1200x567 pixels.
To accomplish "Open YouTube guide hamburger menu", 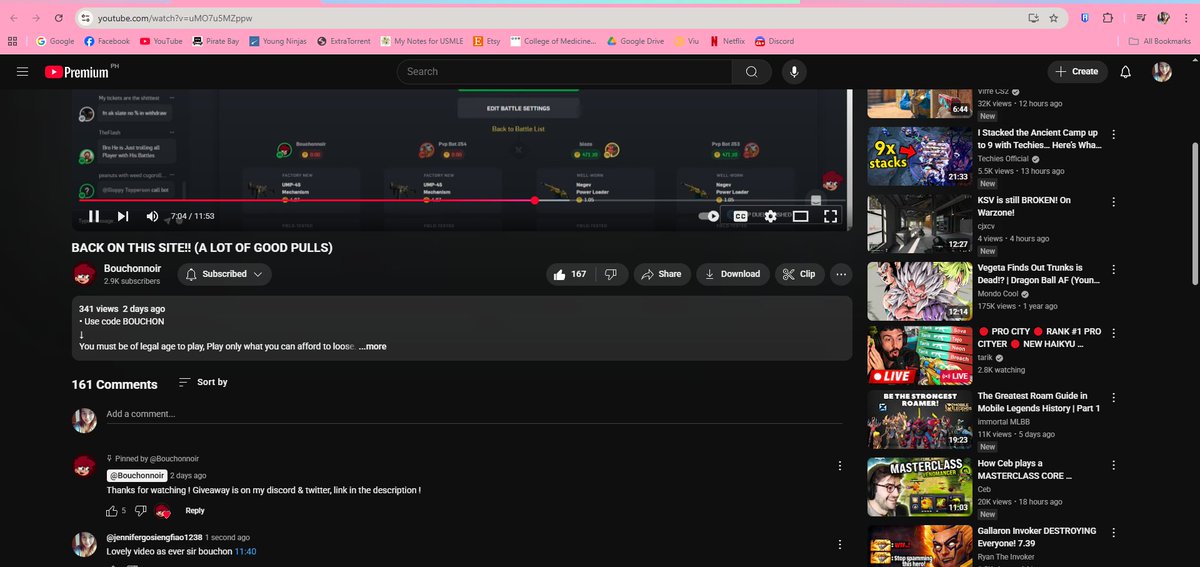I will [22, 72].
